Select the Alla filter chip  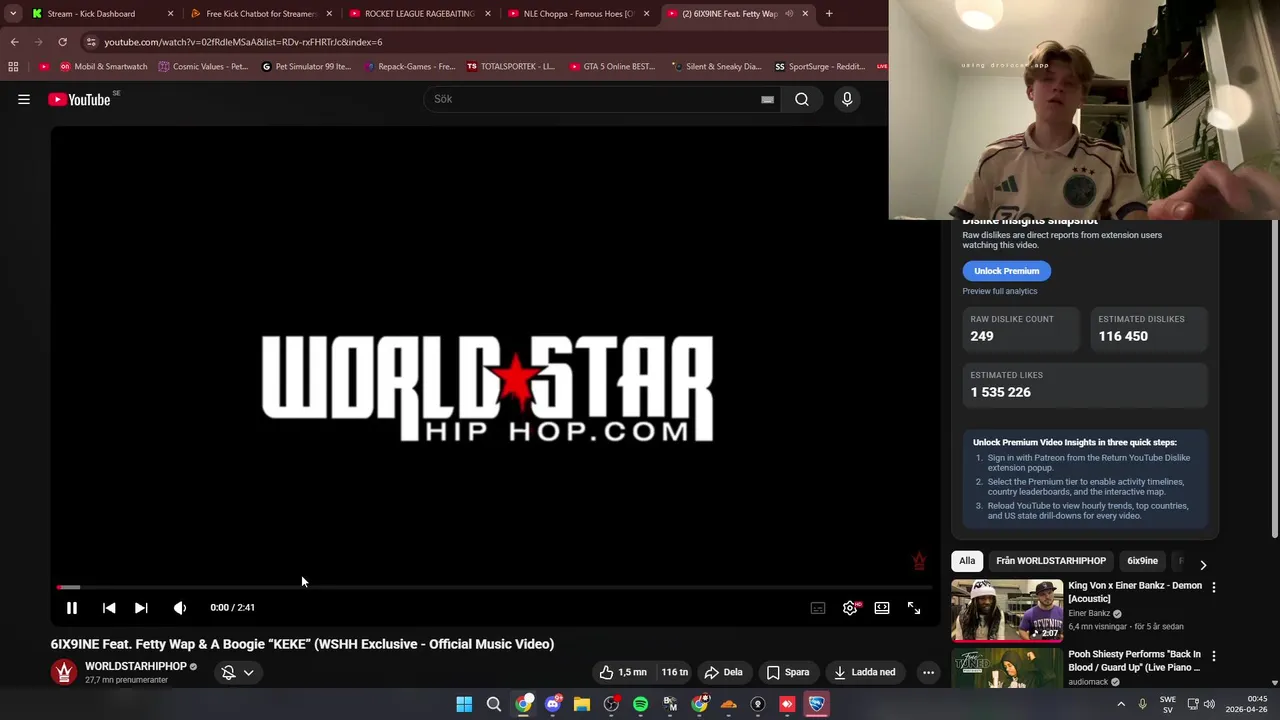pos(967,561)
